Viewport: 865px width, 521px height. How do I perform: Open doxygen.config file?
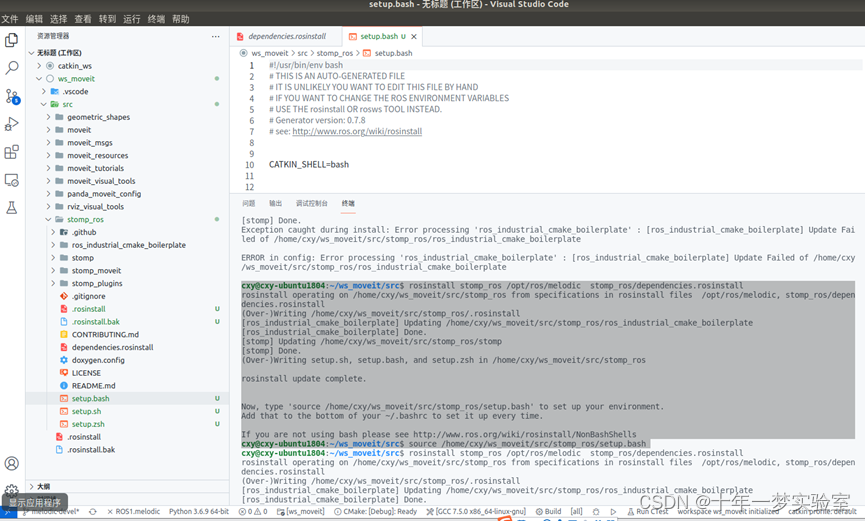[x=98, y=360]
